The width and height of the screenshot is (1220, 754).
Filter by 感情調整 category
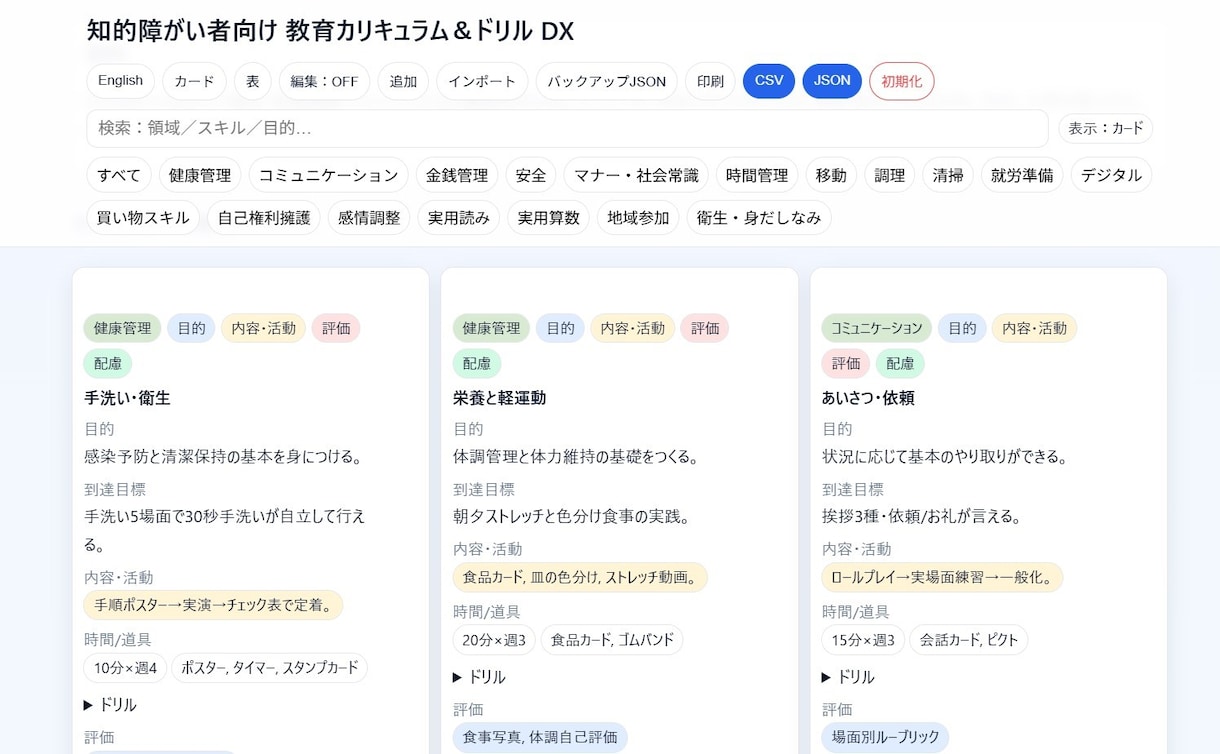[369, 218]
